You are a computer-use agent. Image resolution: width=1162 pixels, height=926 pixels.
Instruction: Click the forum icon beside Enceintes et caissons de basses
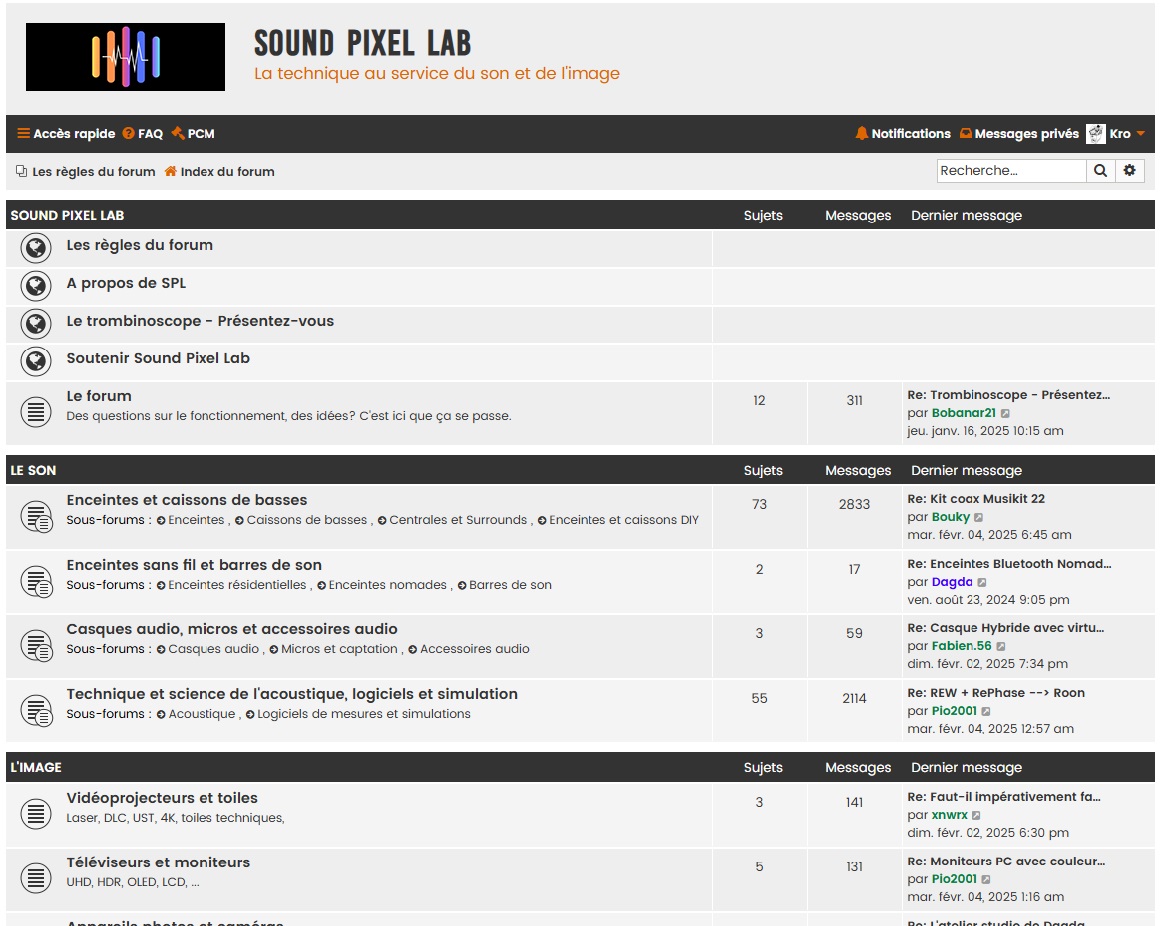pyautogui.click(x=36, y=517)
